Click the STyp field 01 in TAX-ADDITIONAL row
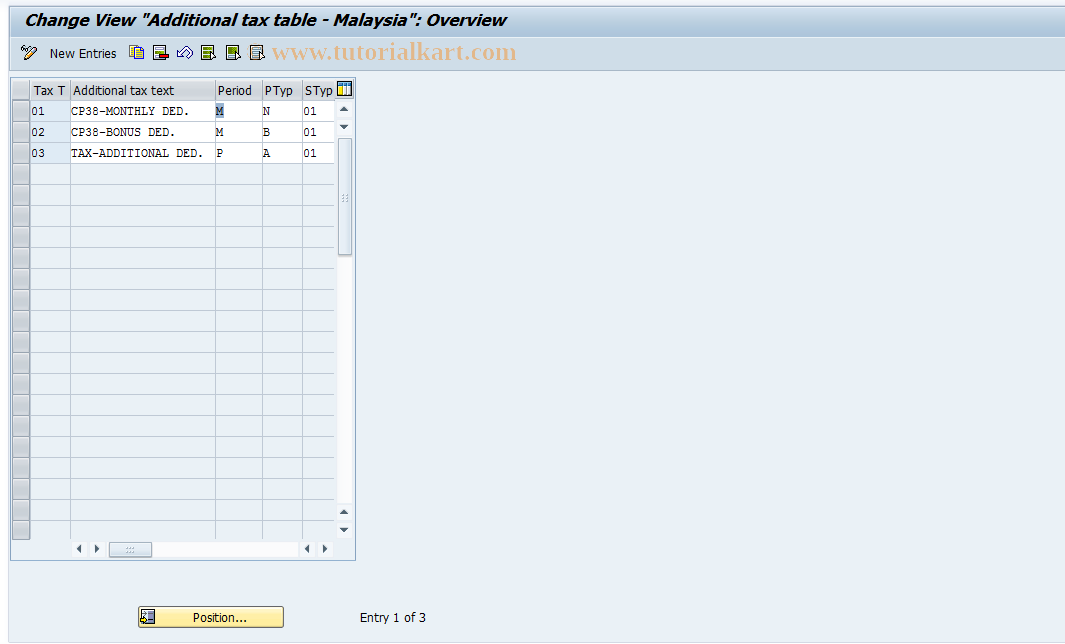1065x644 pixels. (319, 154)
